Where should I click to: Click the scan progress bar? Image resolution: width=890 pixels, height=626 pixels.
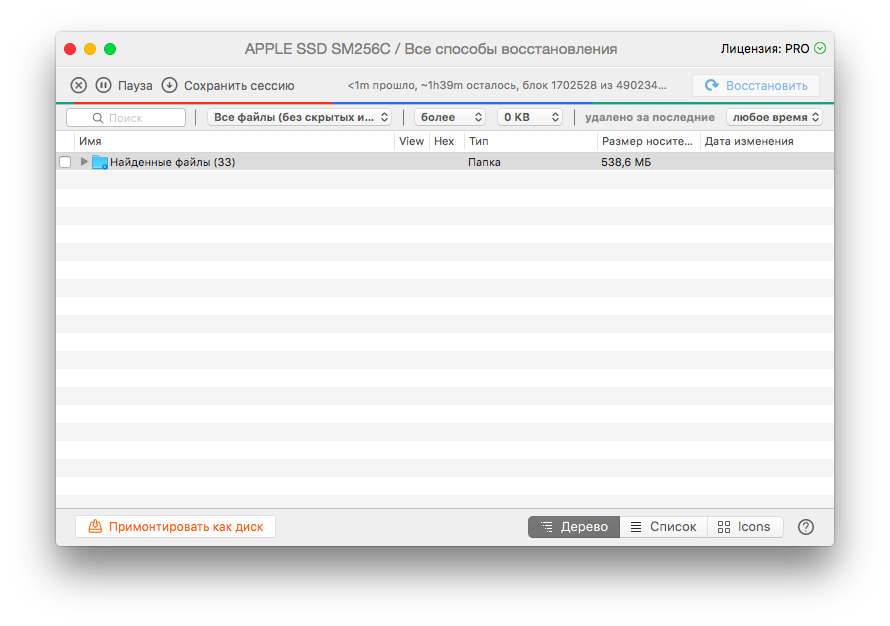coord(445,101)
